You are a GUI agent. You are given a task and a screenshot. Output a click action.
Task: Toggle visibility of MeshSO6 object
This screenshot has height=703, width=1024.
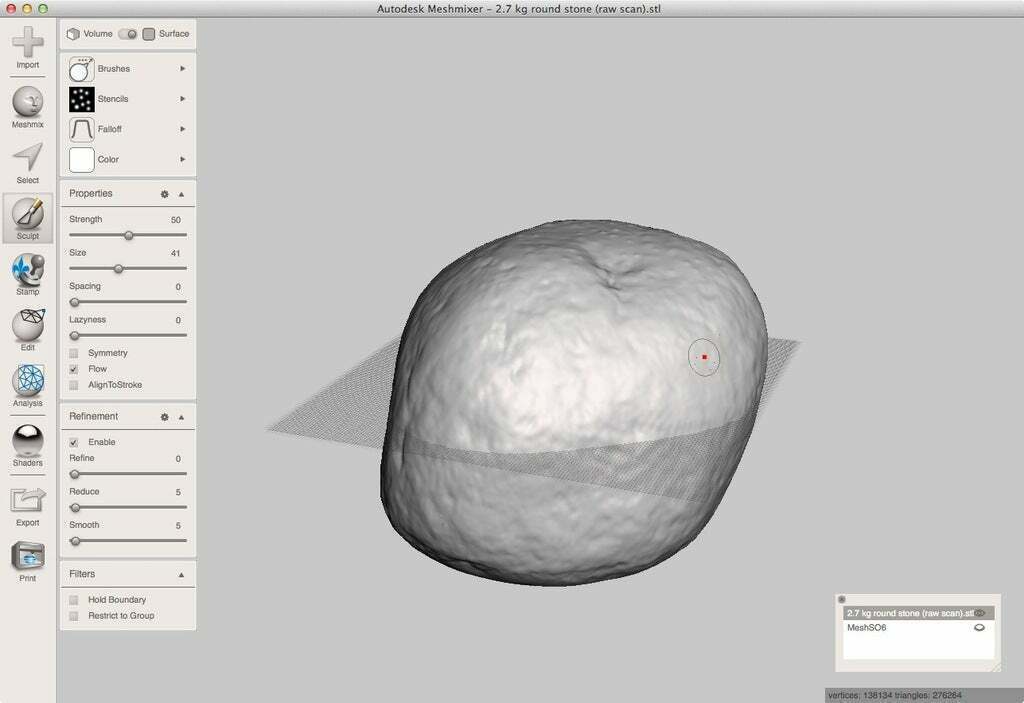click(x=977, y=627)
